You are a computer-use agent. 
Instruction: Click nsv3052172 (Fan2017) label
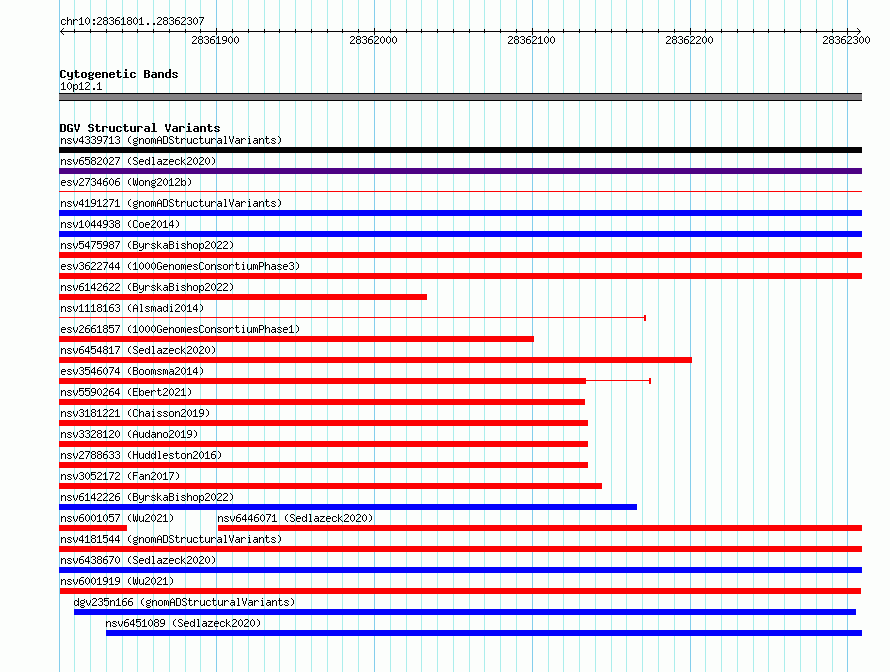click(120, 476)
